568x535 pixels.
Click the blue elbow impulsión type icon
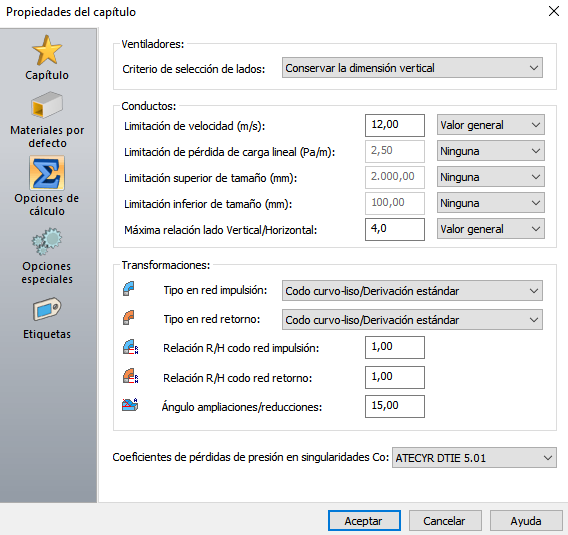(129, 289)
